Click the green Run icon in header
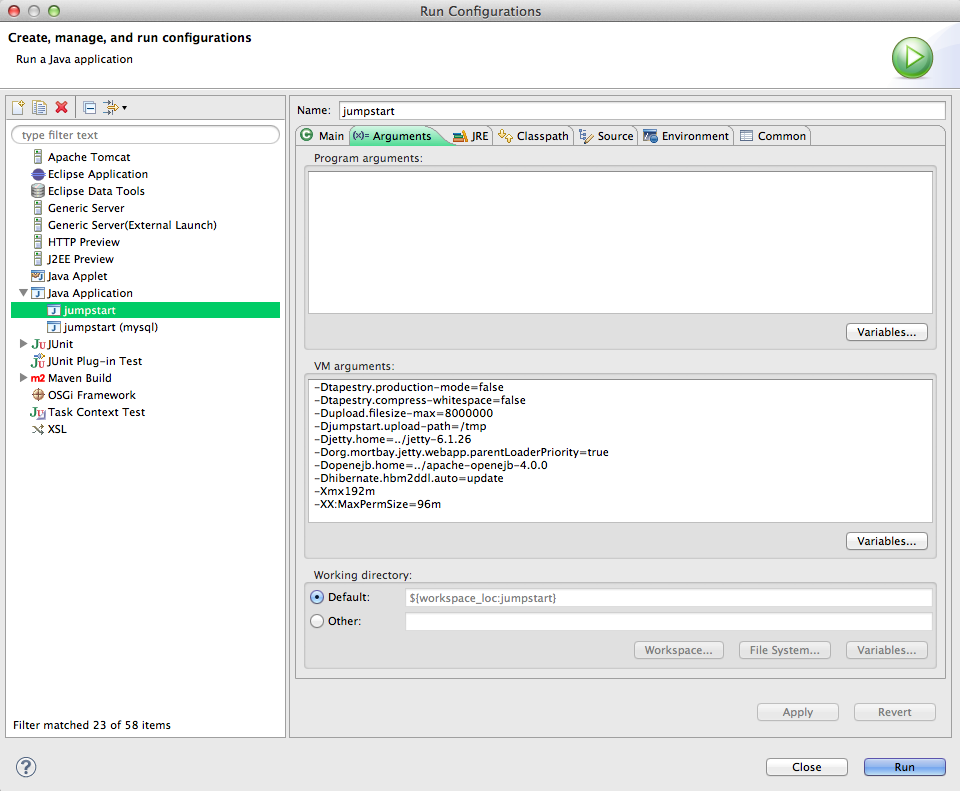This screenshot has height=791, width=960. coord(912,58)
